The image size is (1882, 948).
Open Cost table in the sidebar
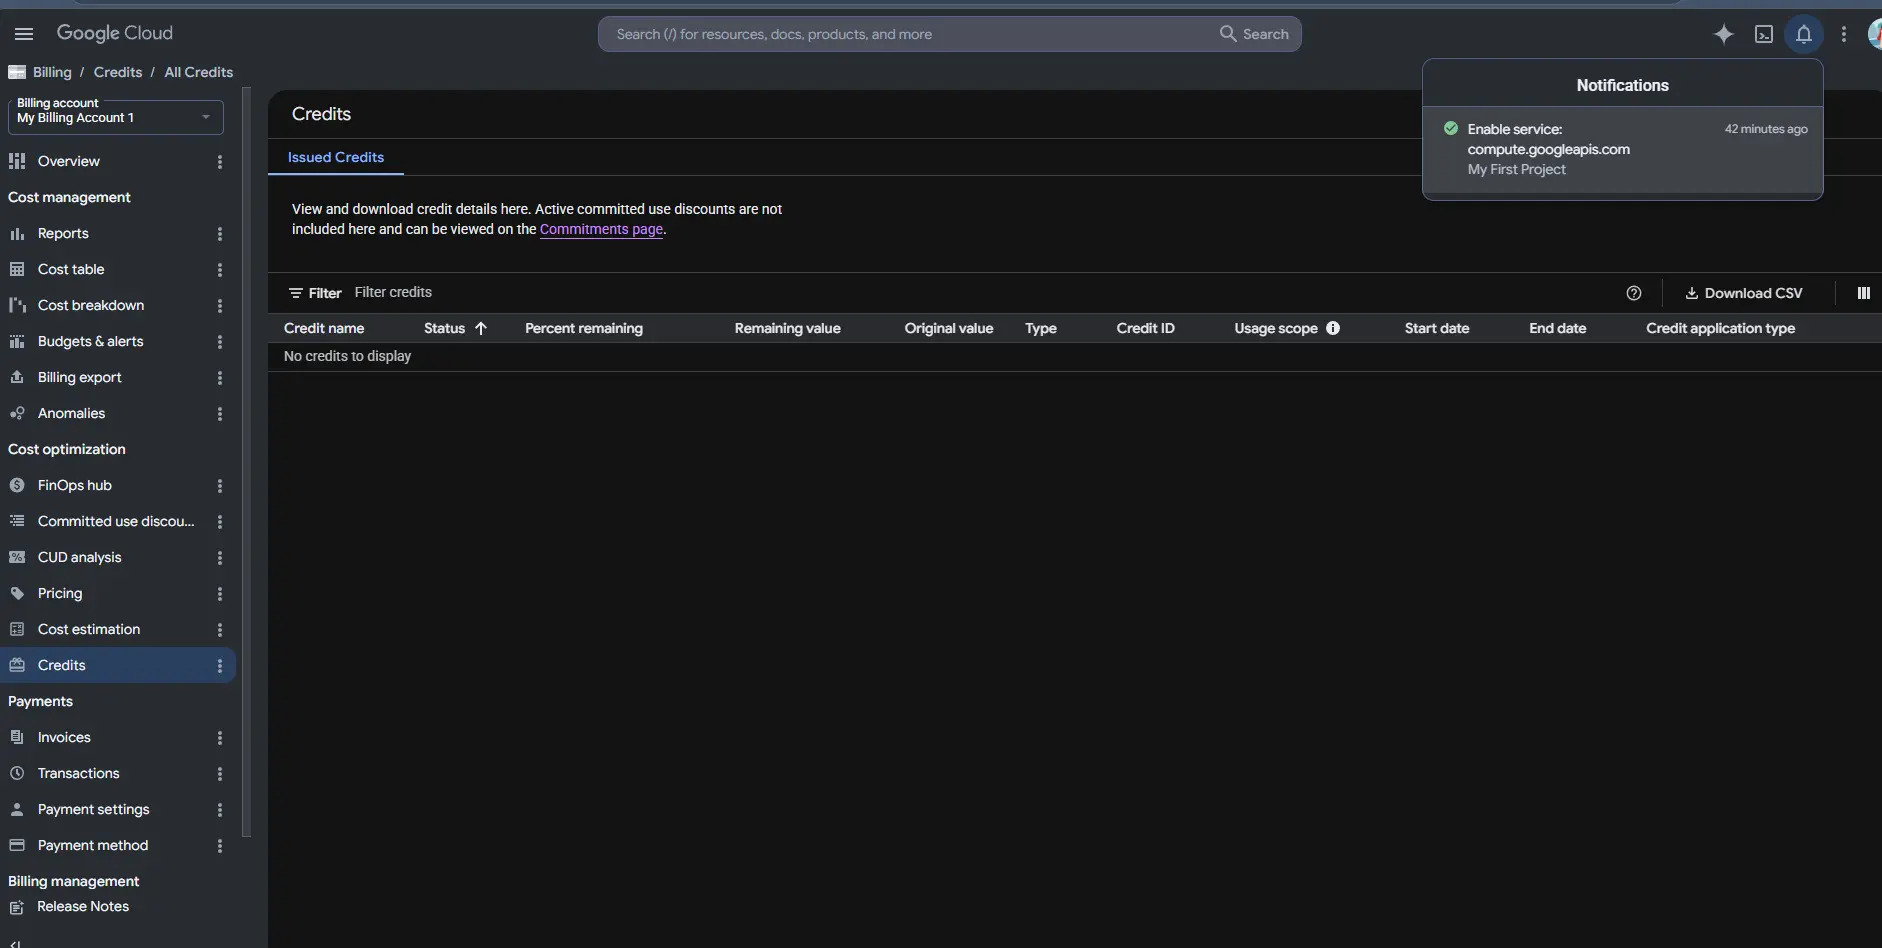[x=71, y=269]
